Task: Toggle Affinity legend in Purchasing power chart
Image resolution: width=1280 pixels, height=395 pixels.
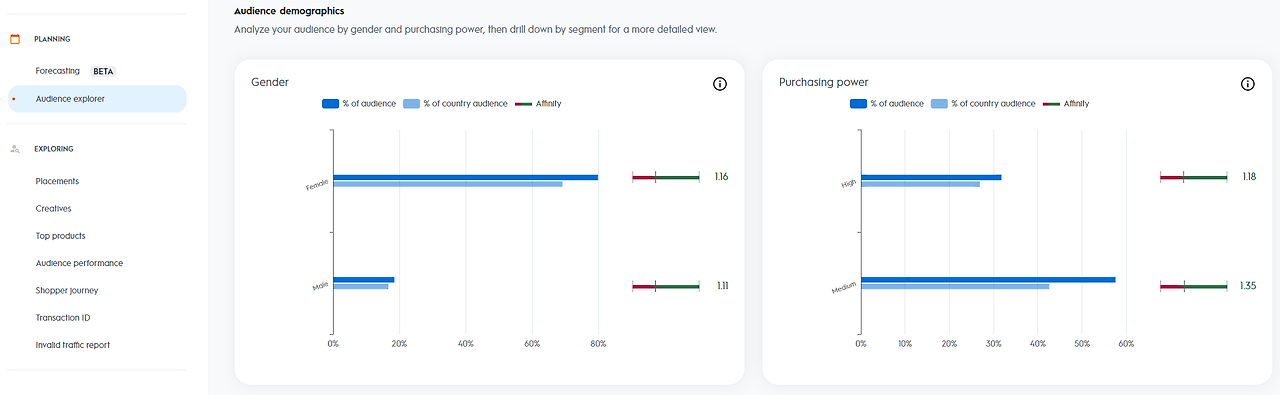Action: point(1066,103)
